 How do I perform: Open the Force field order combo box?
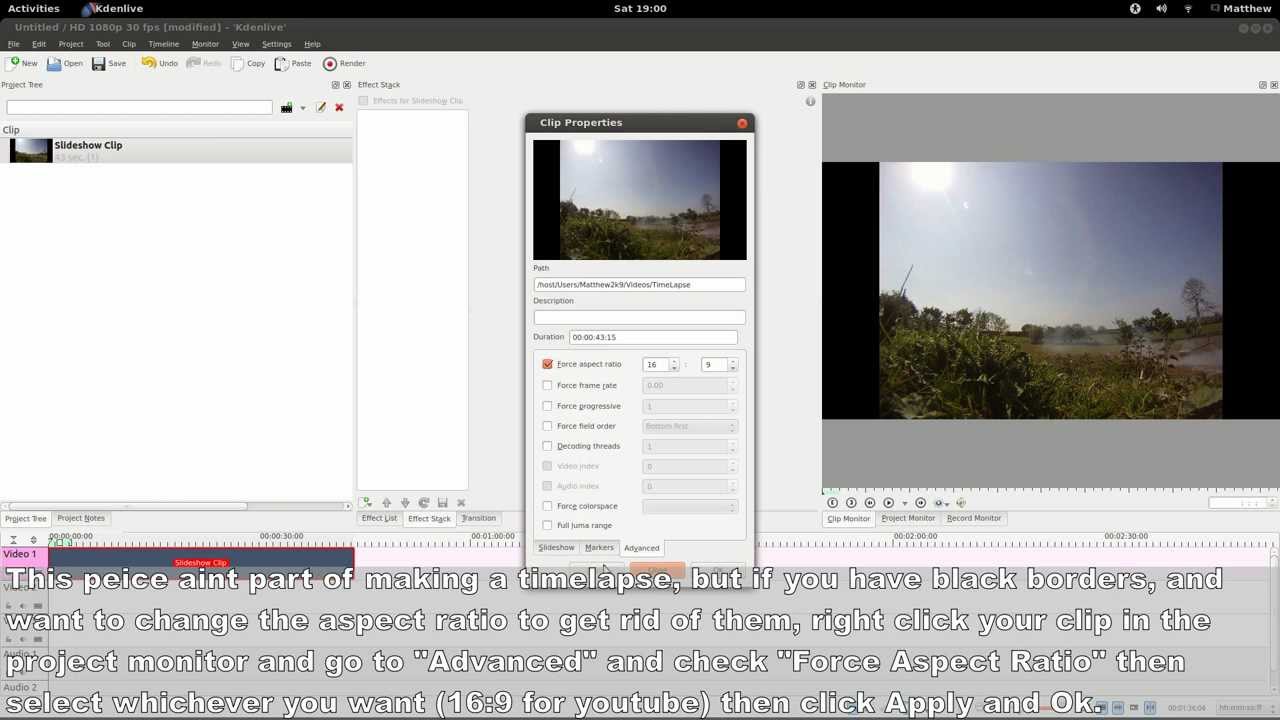690,426
